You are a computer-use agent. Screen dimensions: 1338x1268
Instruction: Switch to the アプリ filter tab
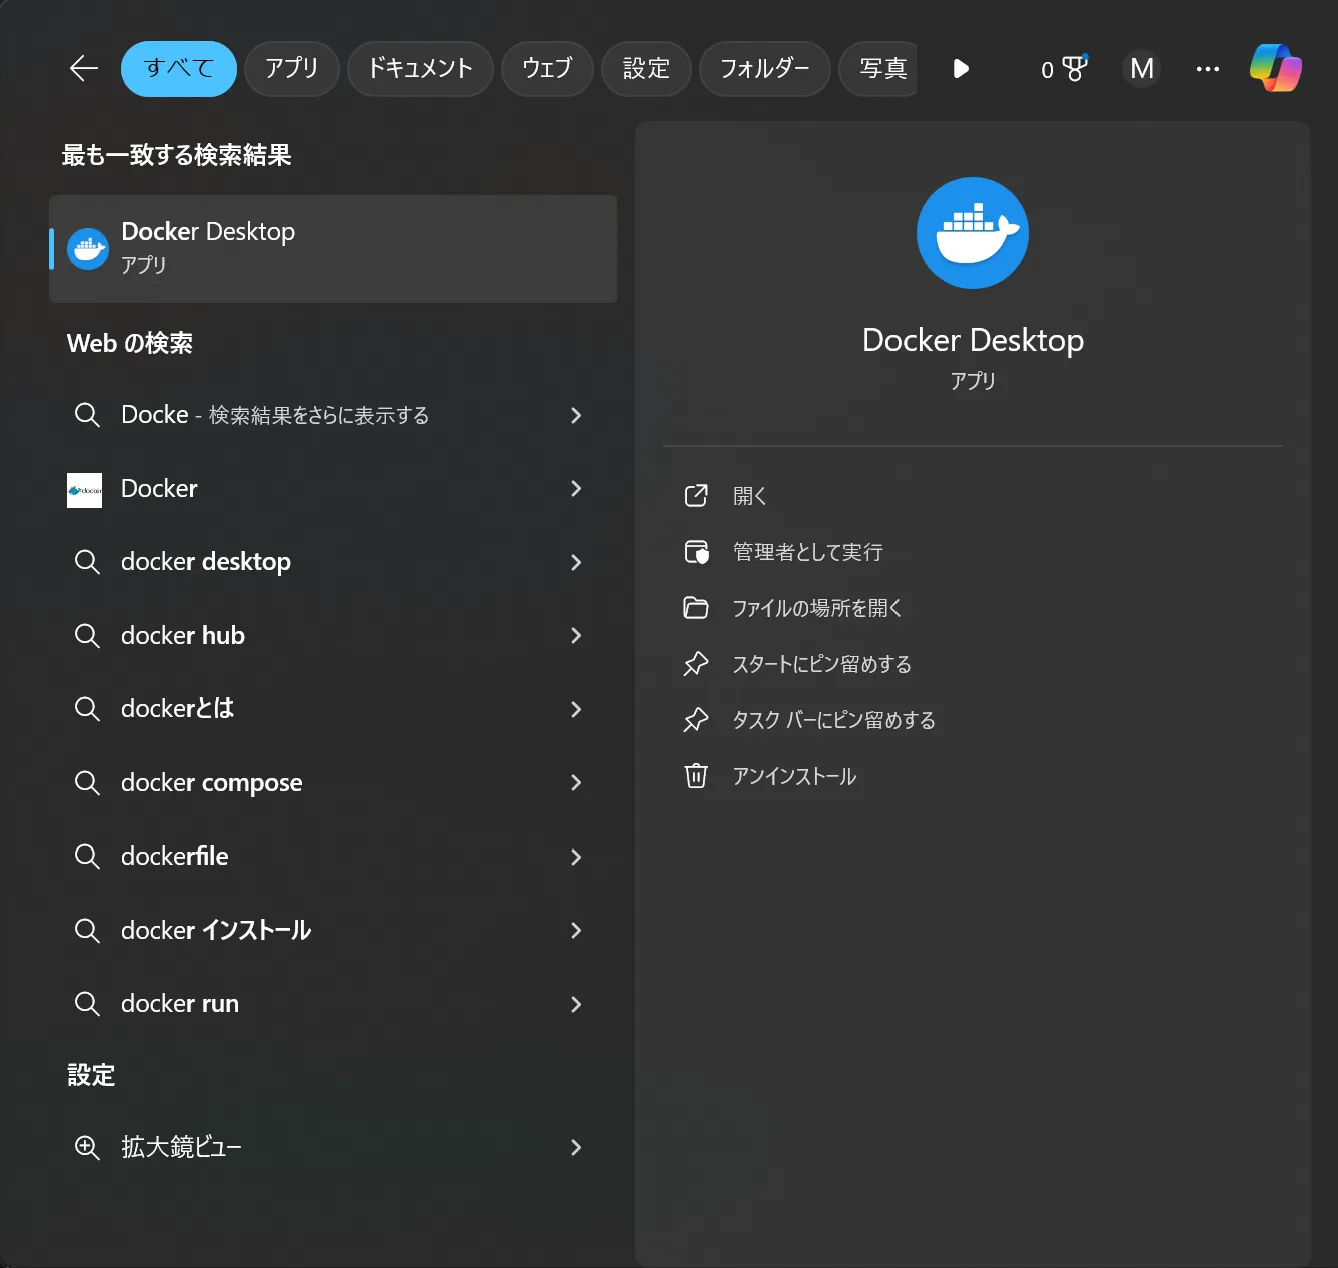pos(291,68)
